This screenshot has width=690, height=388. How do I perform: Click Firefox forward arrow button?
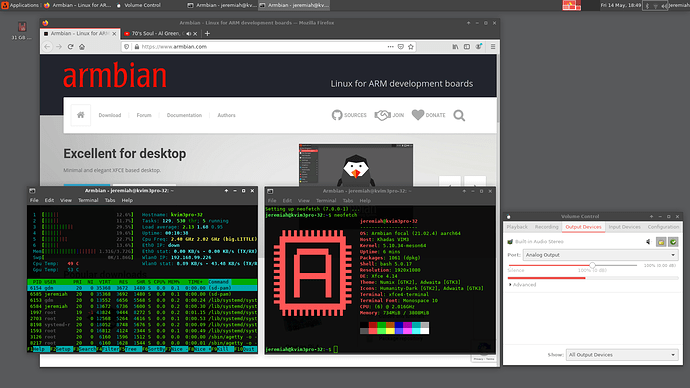tap(59, 47)
